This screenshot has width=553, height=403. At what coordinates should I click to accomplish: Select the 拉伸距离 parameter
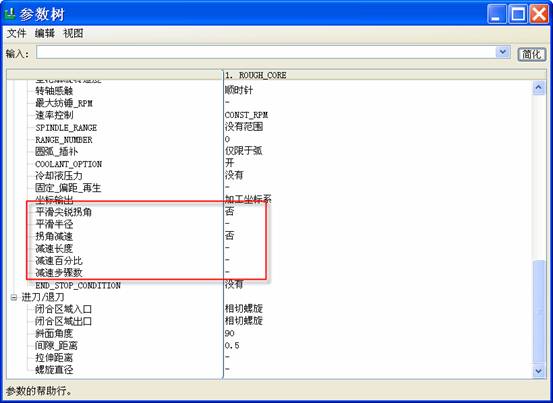pyautogui.click(x=54, y=358)
